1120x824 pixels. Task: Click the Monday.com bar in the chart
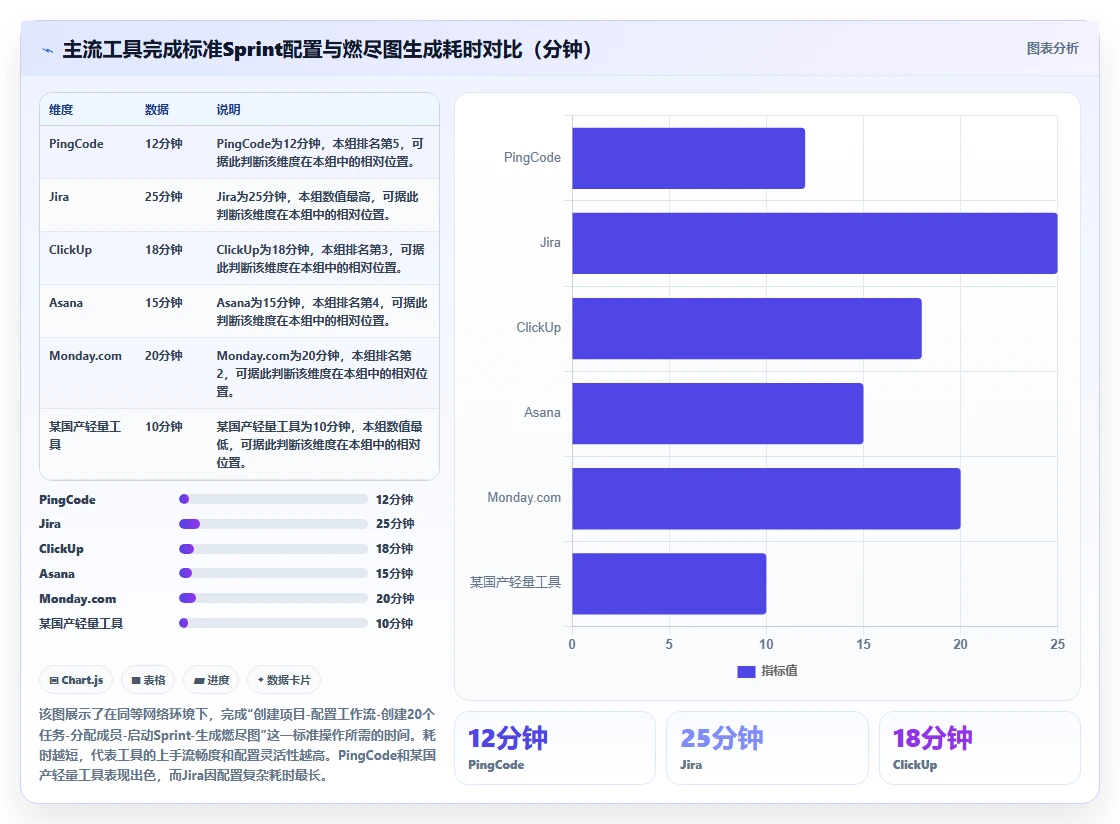click(766, 498)
